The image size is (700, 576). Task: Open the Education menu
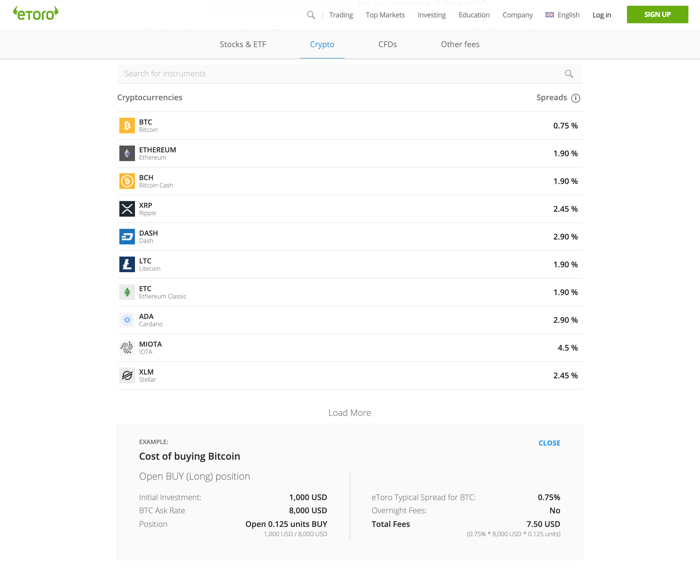[474, 15]
